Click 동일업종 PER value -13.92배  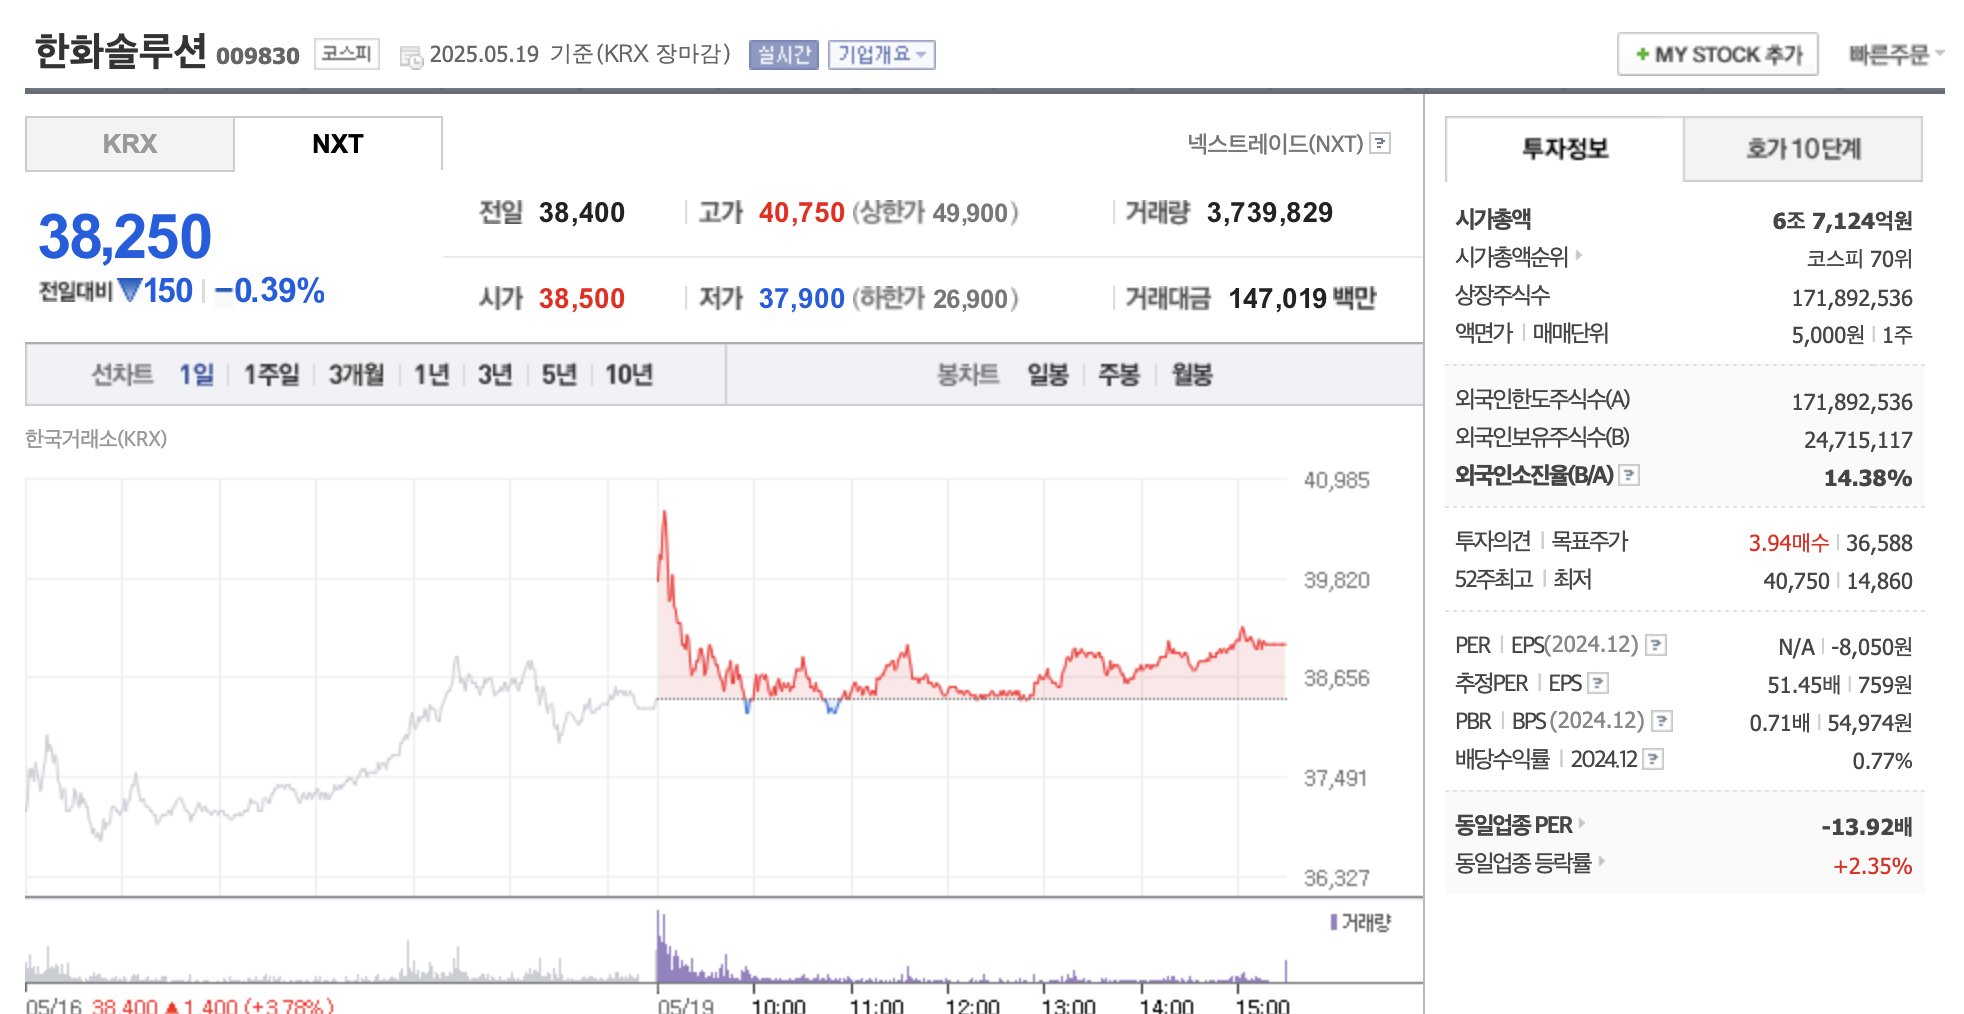click(1866, 827)
